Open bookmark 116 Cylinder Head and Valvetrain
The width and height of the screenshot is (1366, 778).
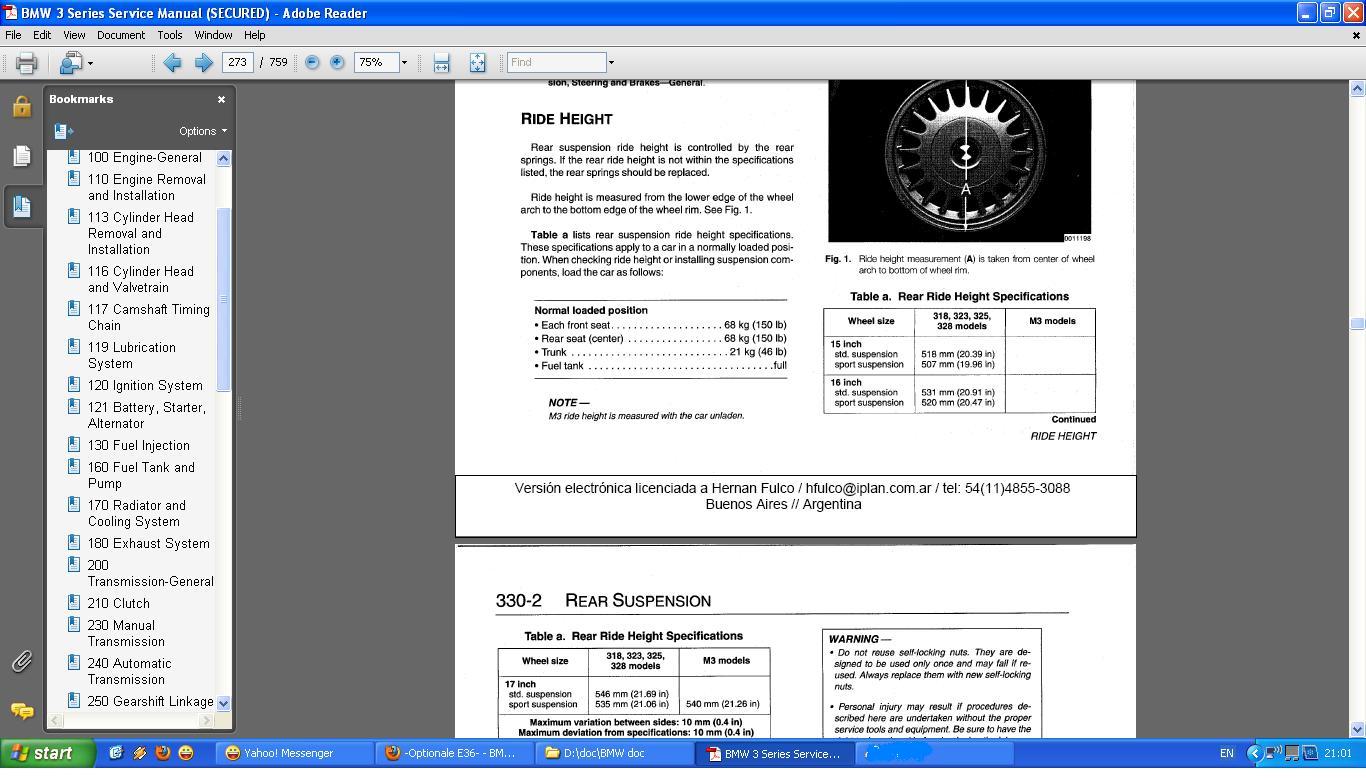coord(141,279)
